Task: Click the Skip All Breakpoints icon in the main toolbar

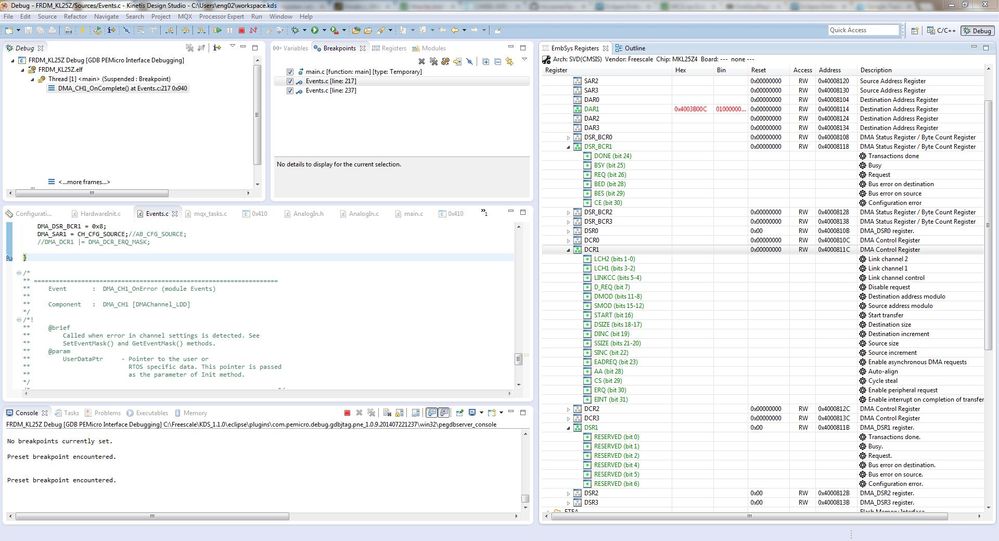Action: pos(126,30)
